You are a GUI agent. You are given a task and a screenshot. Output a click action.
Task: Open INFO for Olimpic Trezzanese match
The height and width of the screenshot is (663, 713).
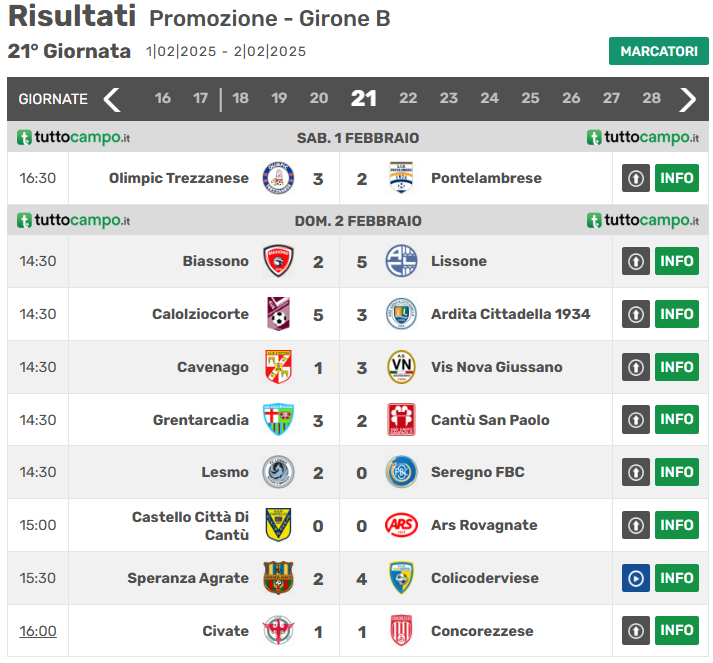coord(677,179)
